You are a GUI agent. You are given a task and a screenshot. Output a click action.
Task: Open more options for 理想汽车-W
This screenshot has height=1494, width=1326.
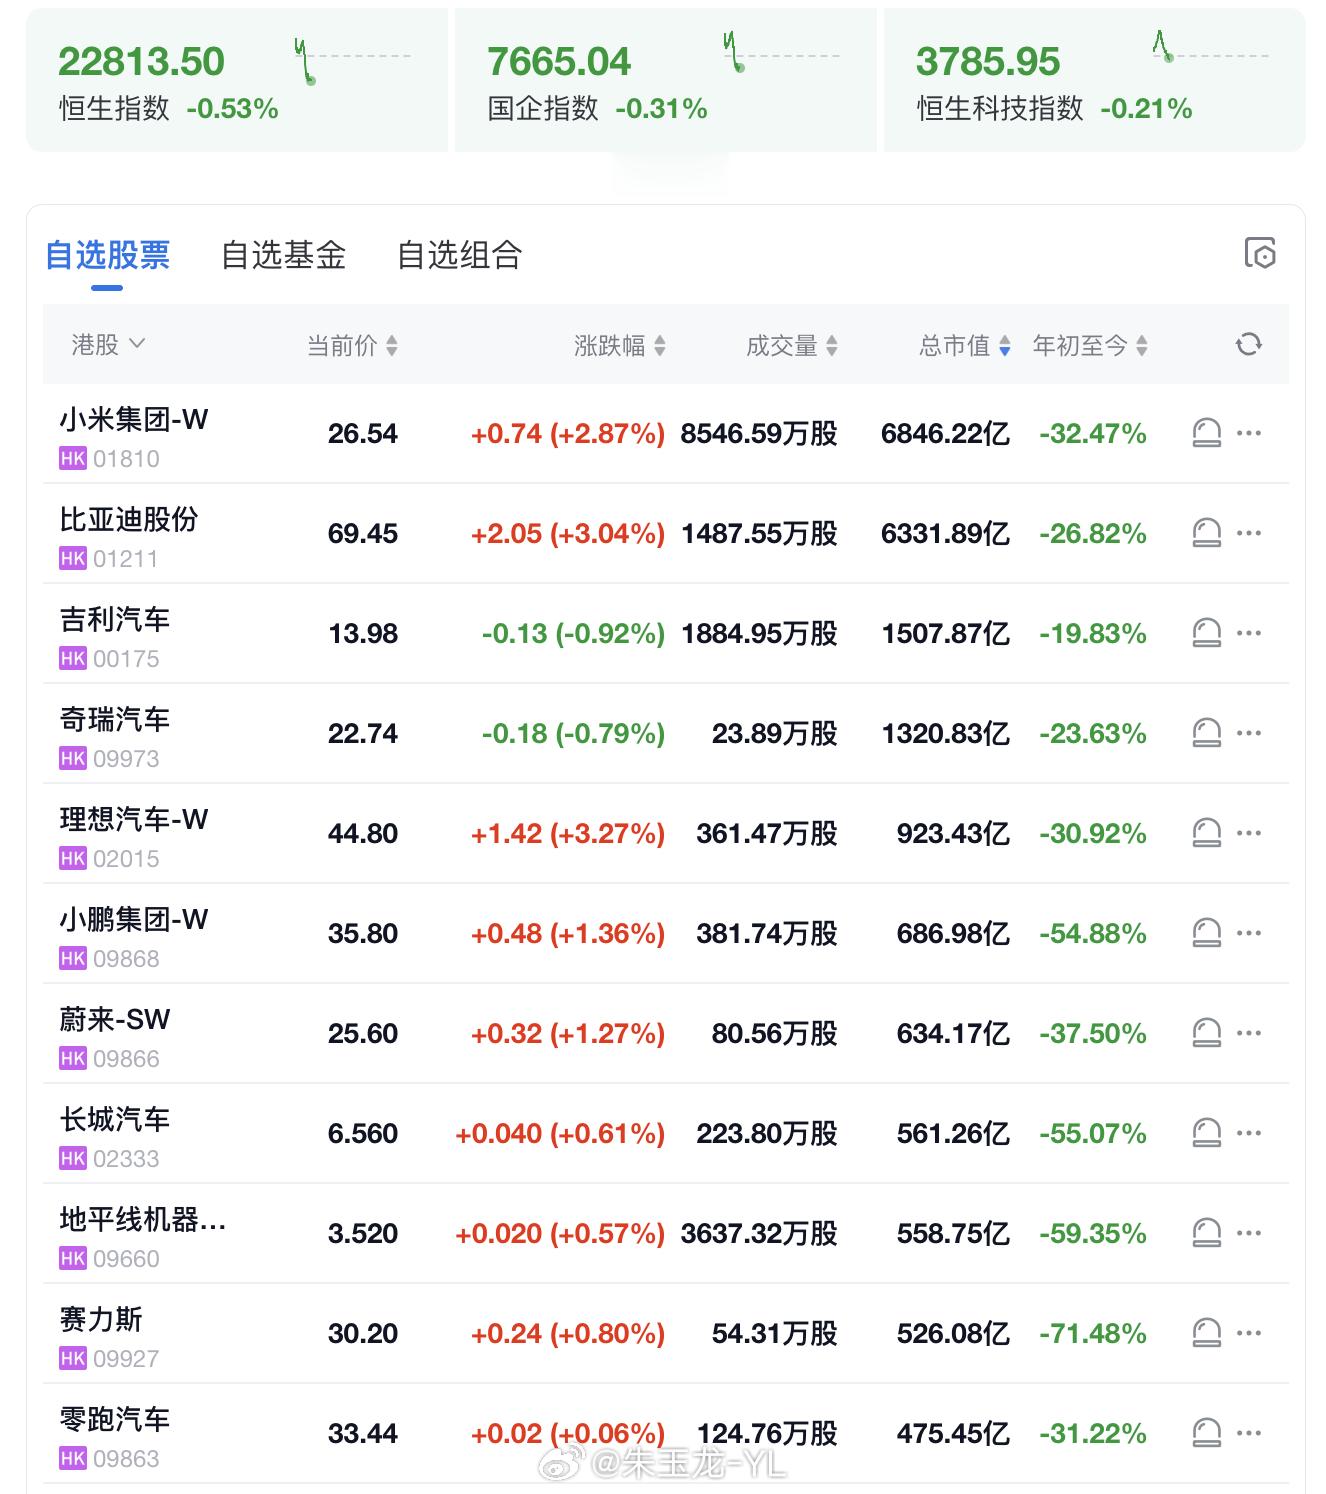1249,833
